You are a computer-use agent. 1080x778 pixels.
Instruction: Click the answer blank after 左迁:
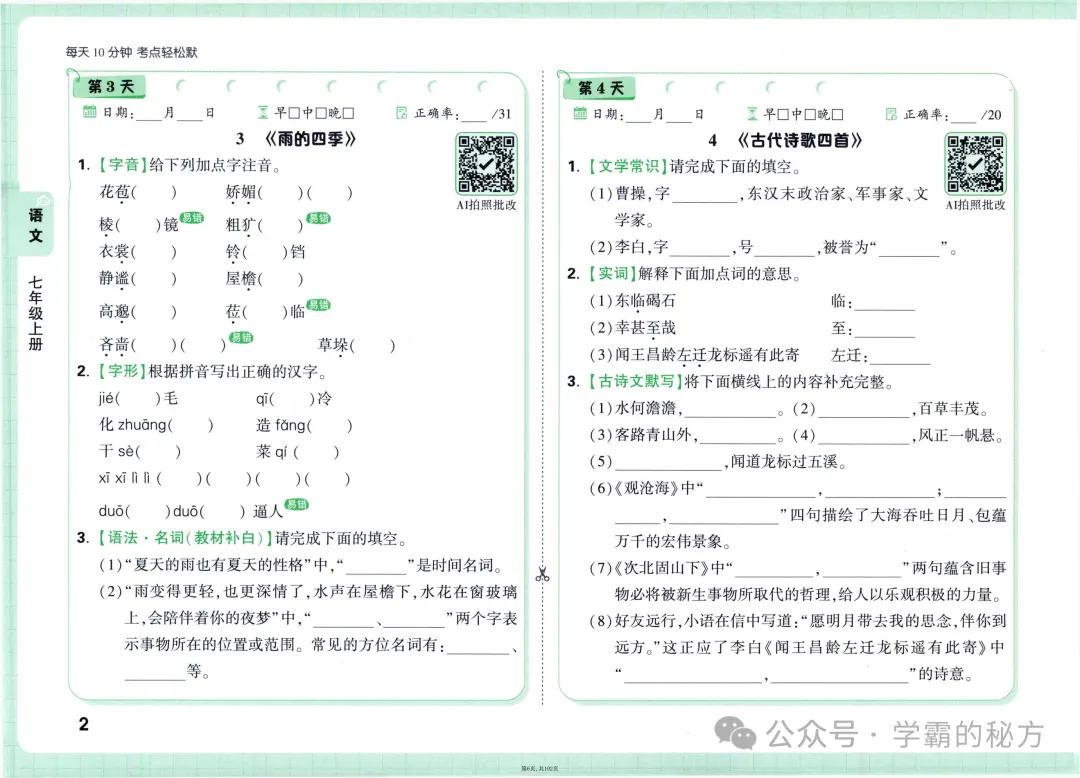900,357
